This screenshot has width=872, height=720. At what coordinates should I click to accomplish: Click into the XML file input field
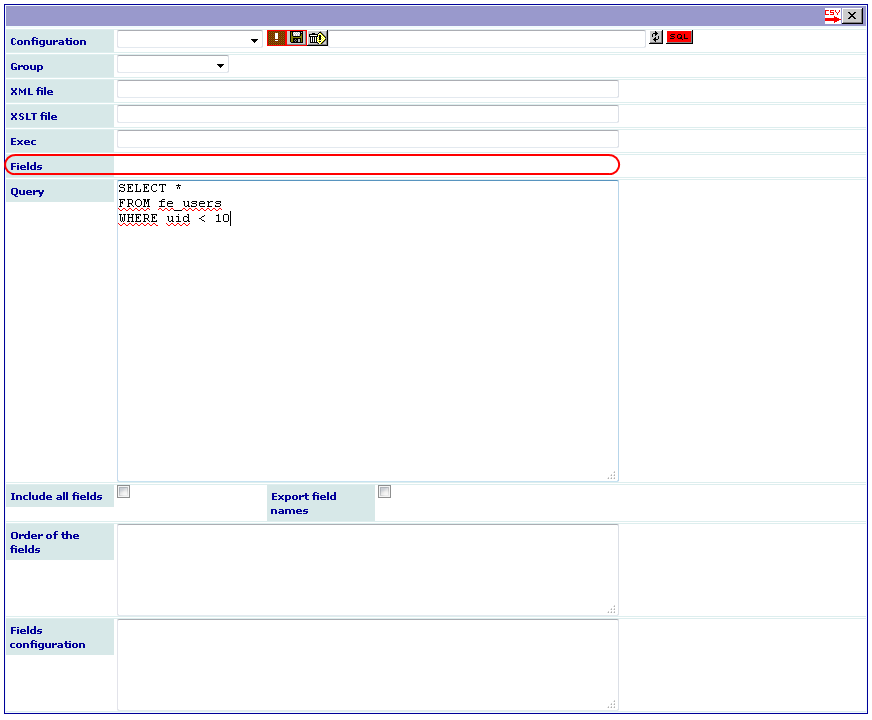coord(368,90)
